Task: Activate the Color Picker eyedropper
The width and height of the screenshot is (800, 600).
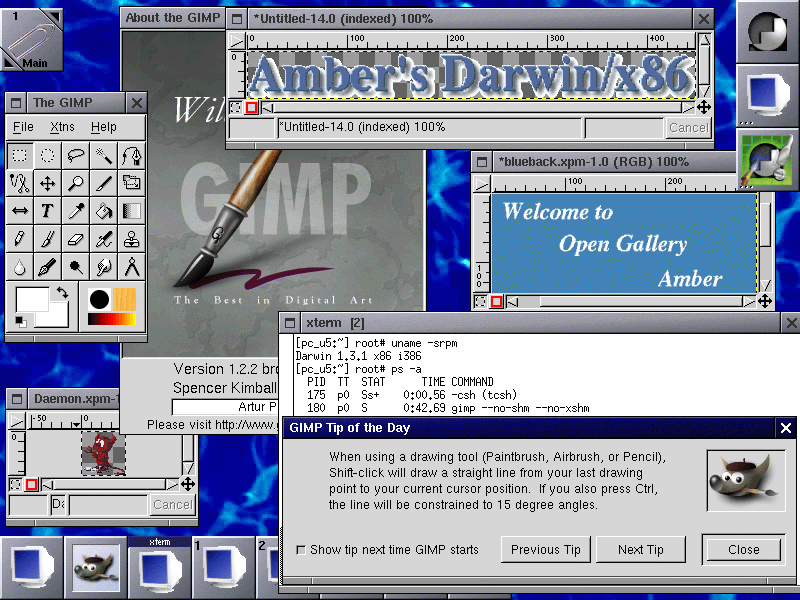Action: (76, 211)
